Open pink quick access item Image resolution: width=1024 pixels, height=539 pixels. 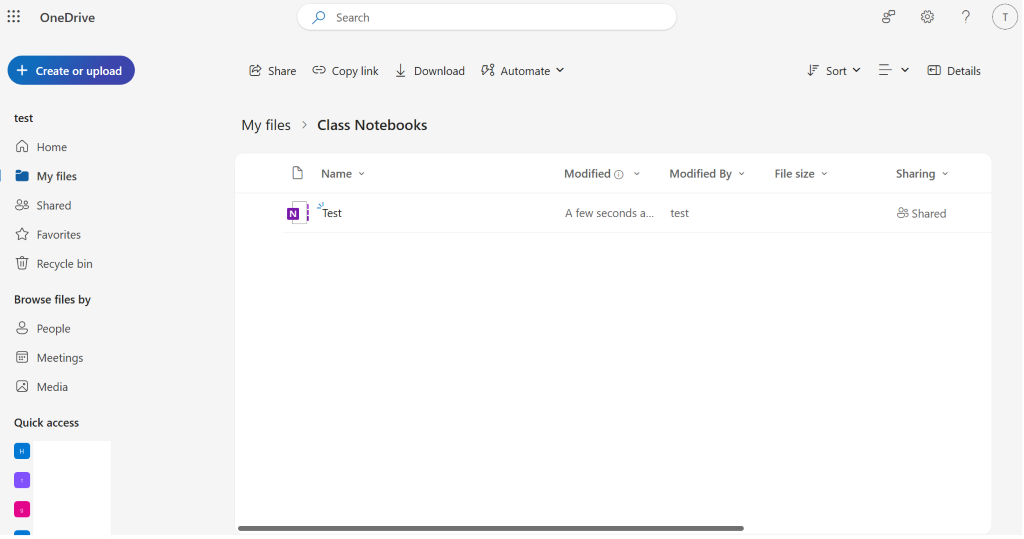point(22,509)
